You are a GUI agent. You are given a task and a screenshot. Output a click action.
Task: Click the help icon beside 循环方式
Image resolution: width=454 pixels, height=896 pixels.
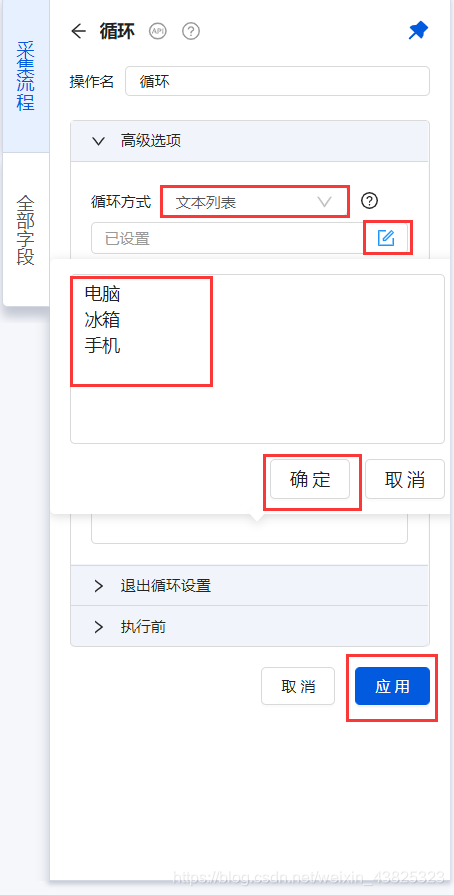click(x=371, y=201)
